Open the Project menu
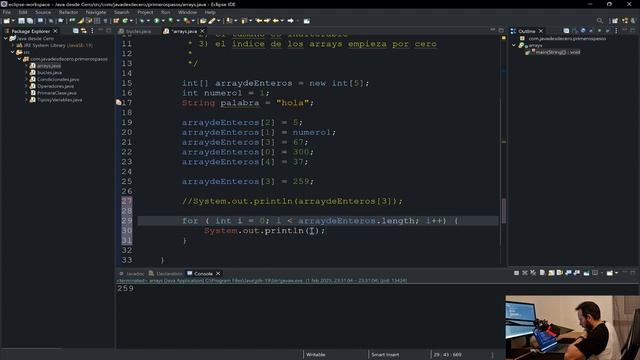The height and width of the screenshot is (360, 640). (145, 12)
